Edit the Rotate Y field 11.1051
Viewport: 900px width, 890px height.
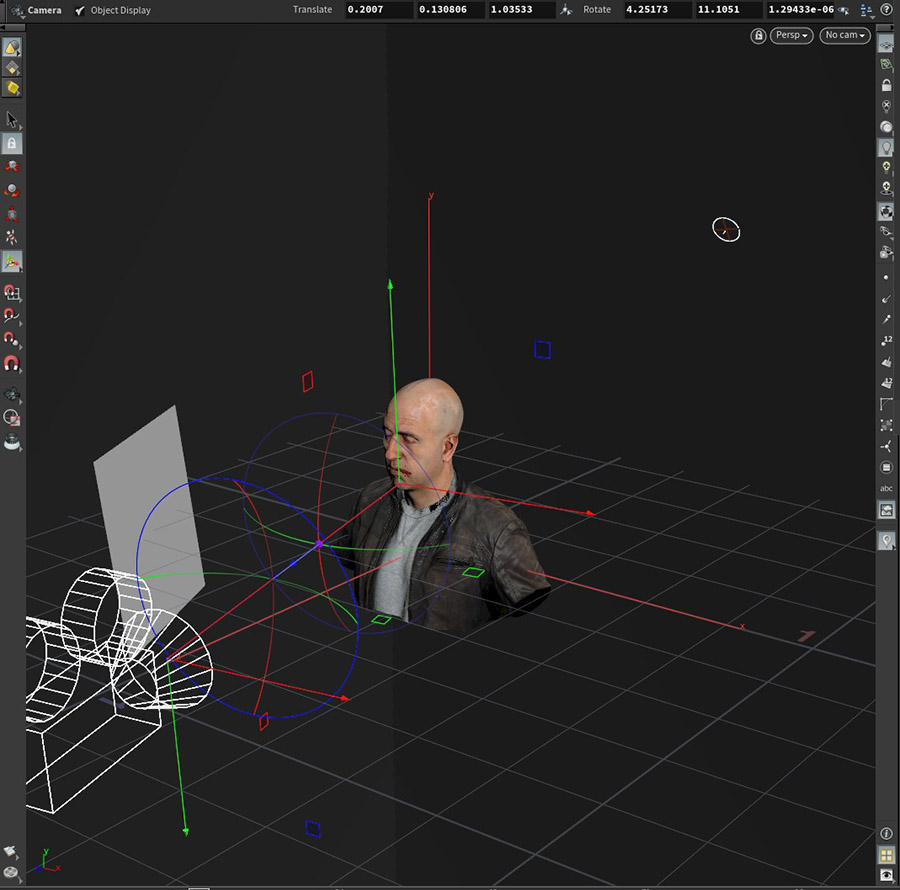point(729,10)
